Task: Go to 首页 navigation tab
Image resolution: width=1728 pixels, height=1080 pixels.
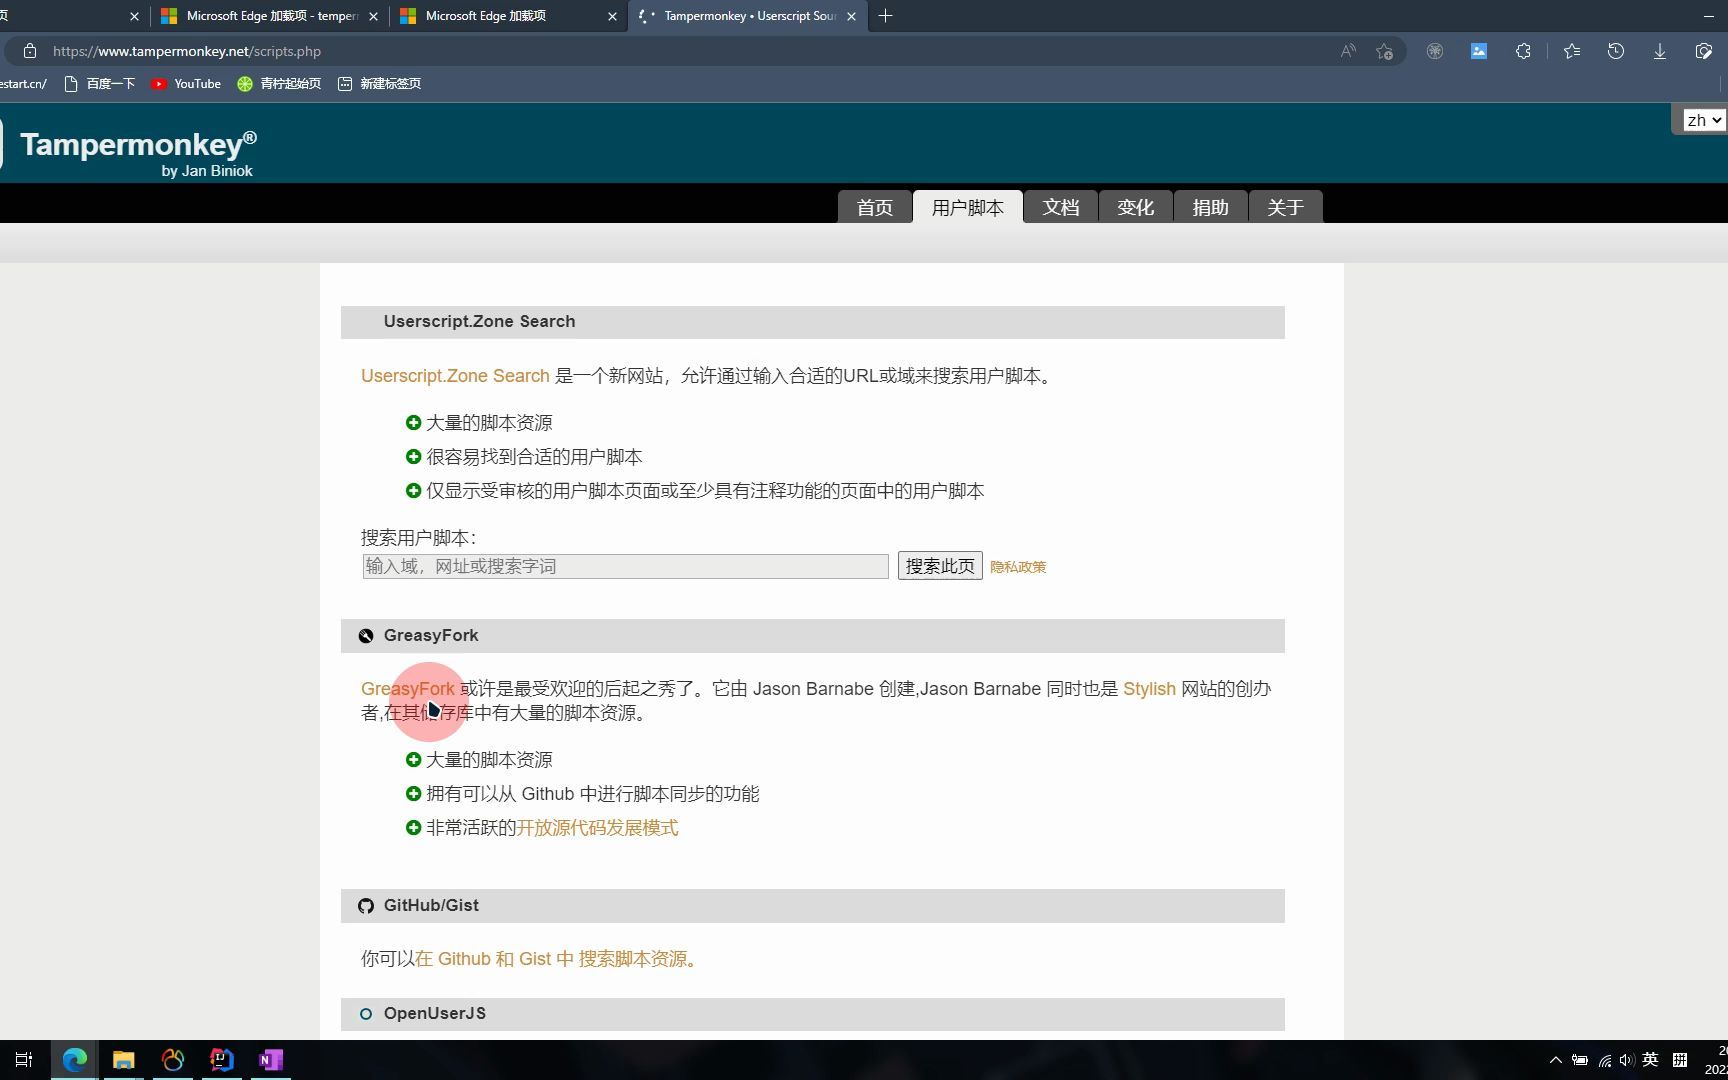Action: pos(875,207)
